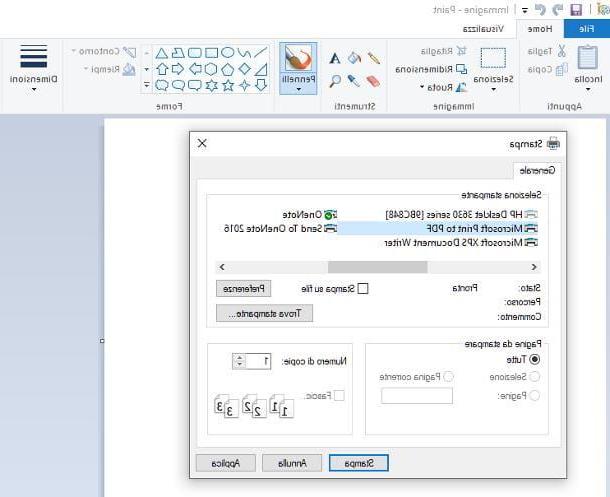The height and width of the screenshot is (497, 610).
Task: Choose the curve shape in Forme
Action: tap(244, 52)
